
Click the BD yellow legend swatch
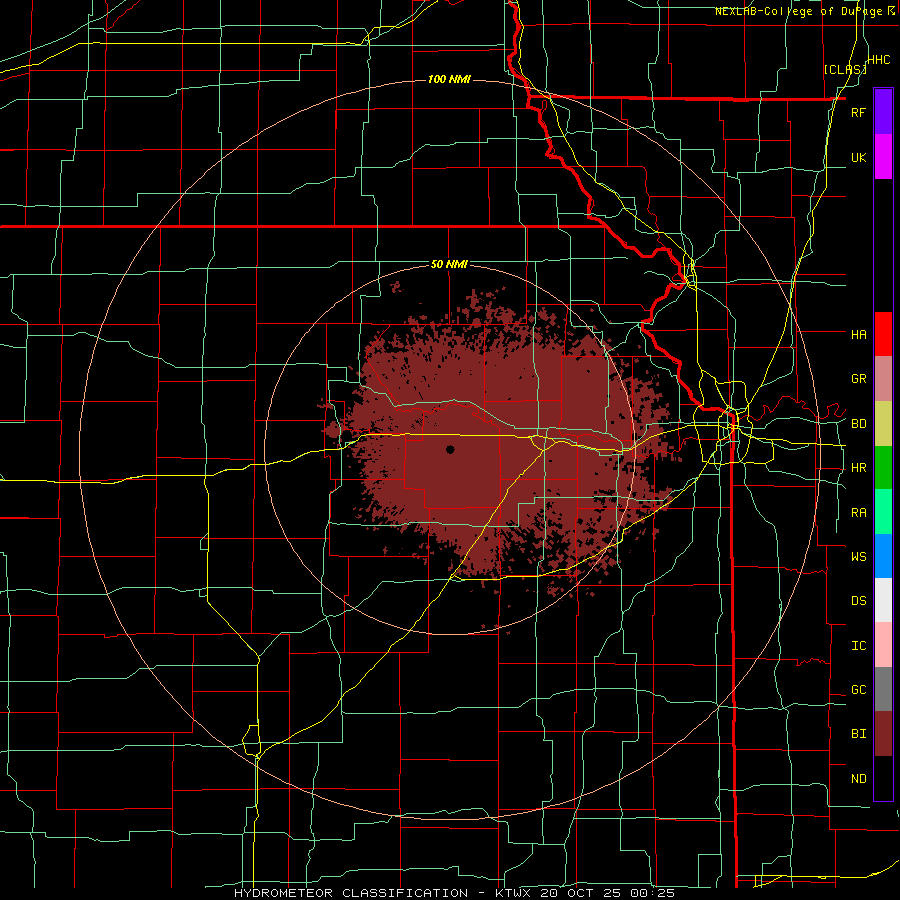tap(883, 424)
